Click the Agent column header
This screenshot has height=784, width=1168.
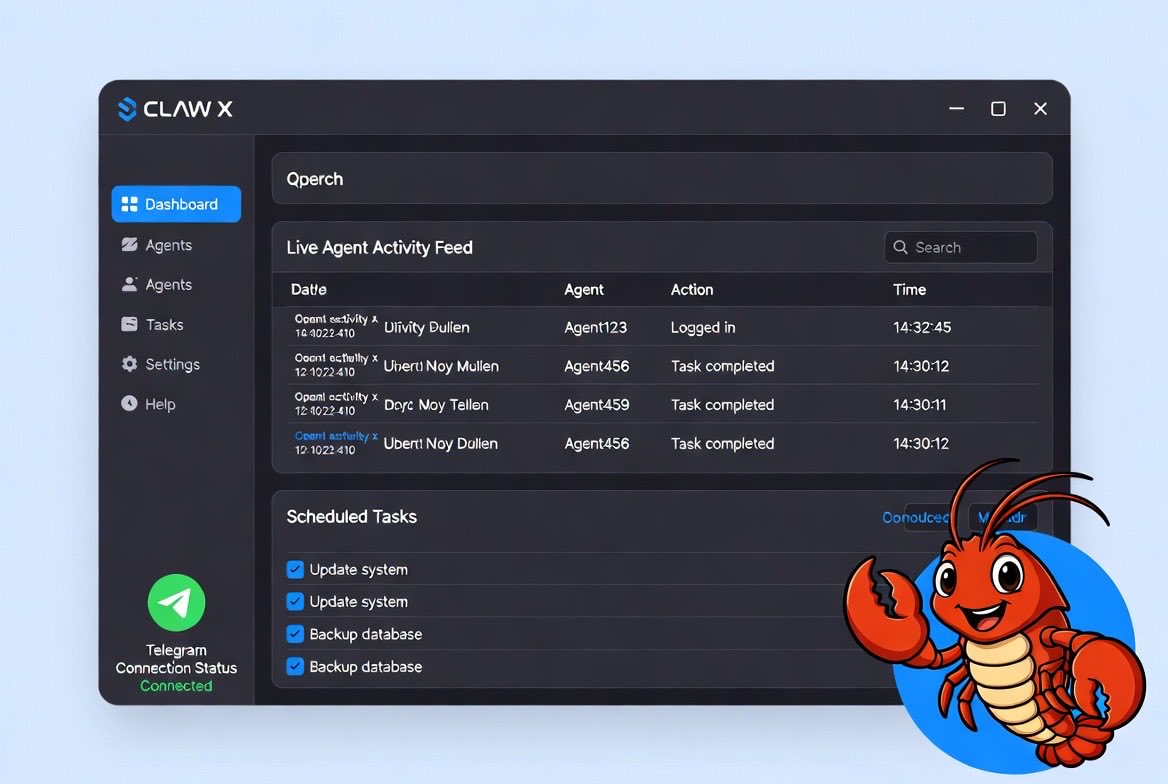coord(584,290)
